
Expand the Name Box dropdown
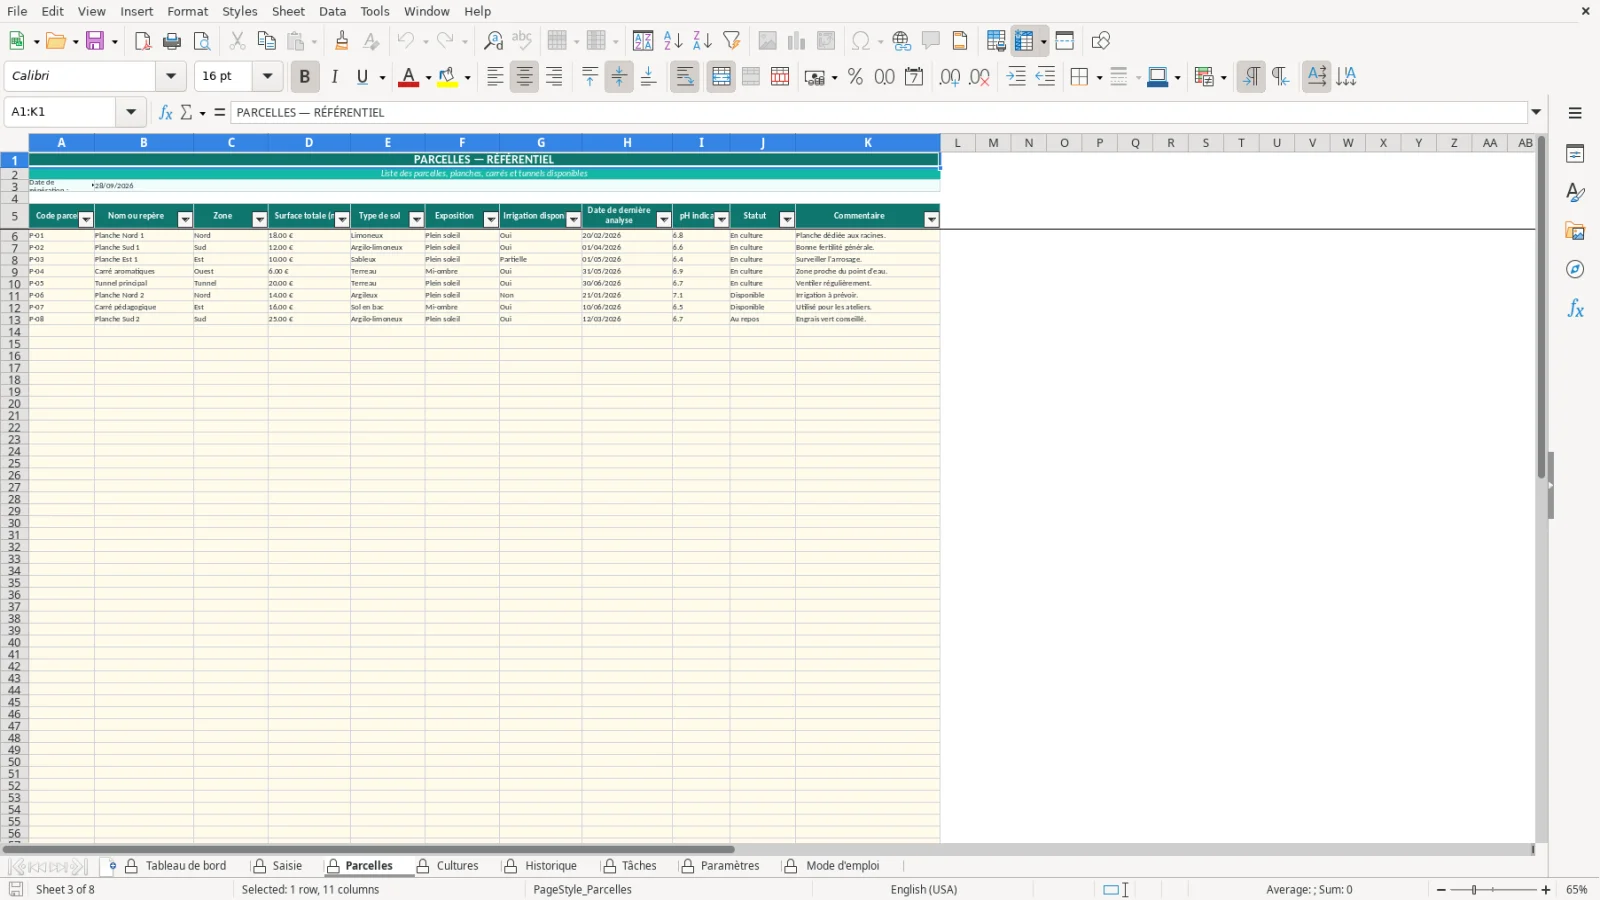131,112
